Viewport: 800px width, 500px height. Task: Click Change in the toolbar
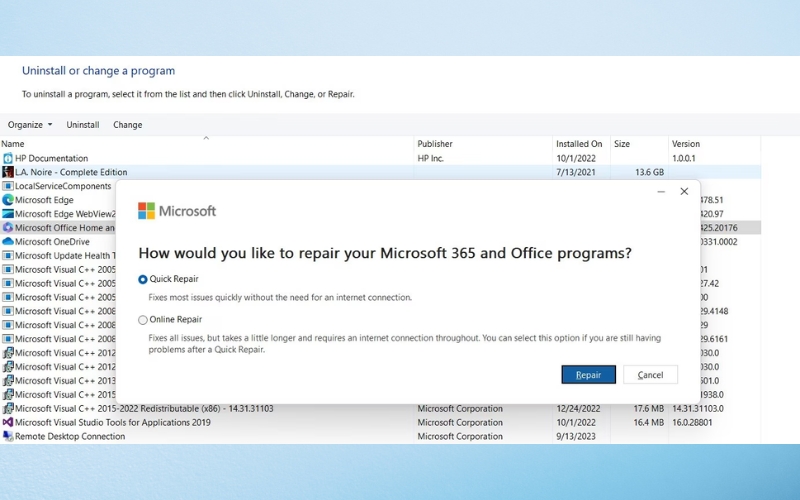point(128,124)
